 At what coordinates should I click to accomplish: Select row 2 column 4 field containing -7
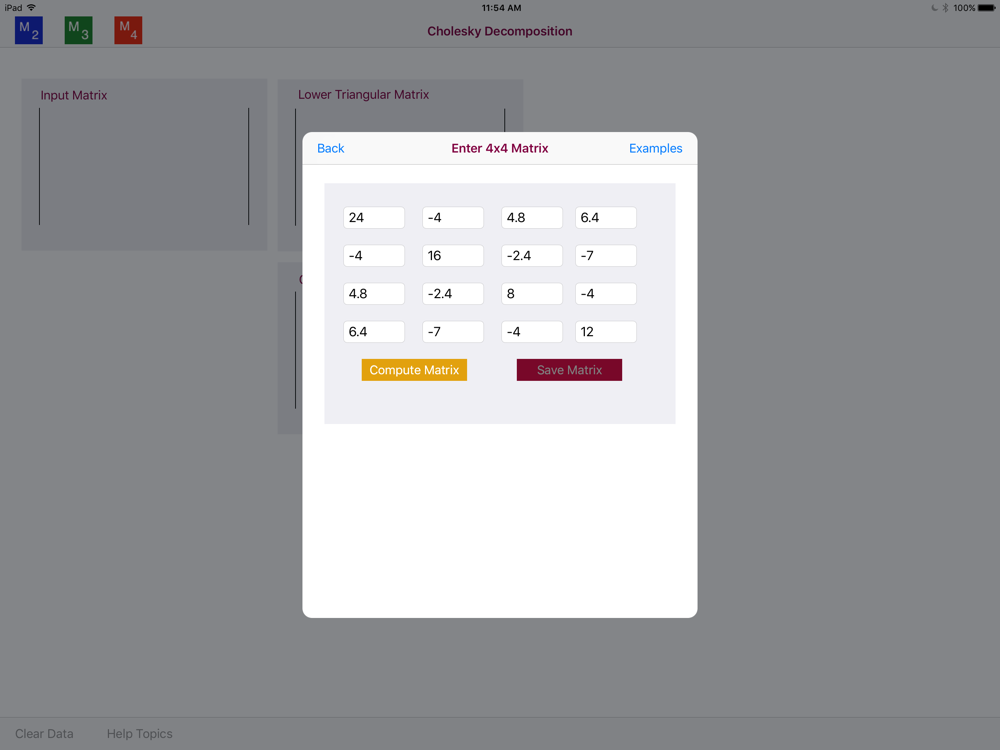[606, 256]
